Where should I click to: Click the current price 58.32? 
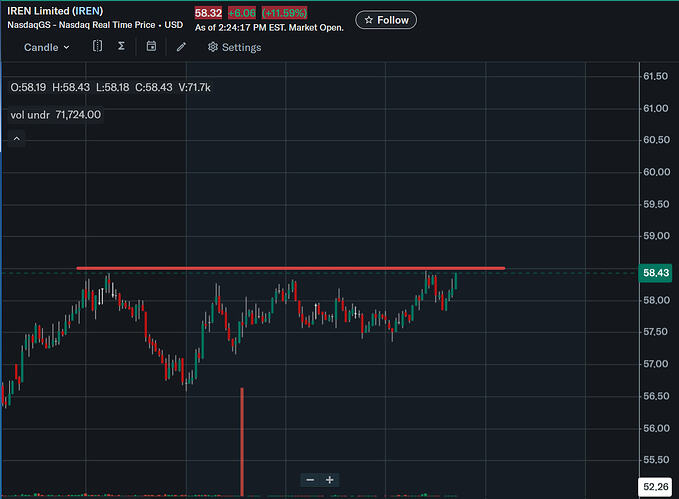point(208,13)
